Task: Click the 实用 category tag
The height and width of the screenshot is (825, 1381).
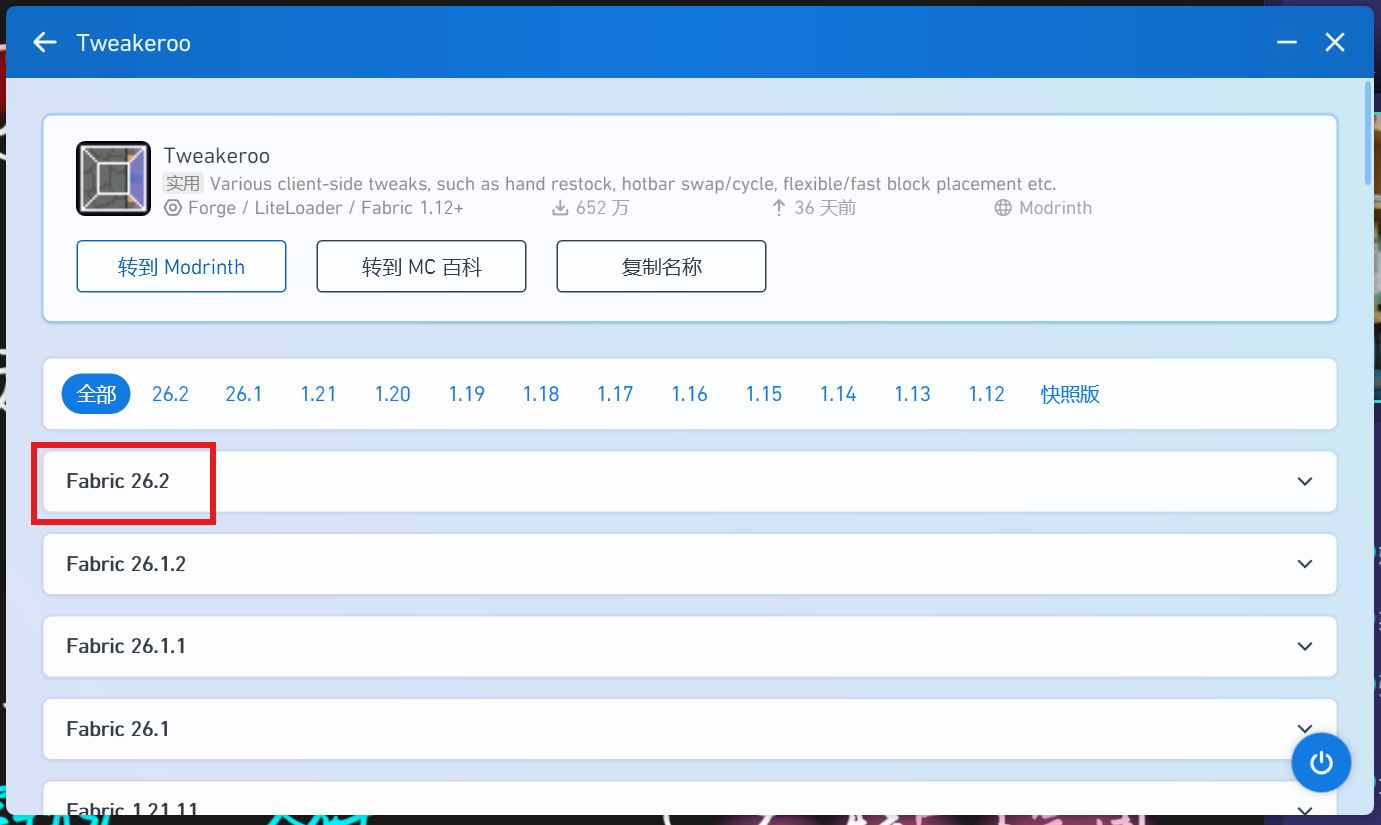Action: pos(184,184)
